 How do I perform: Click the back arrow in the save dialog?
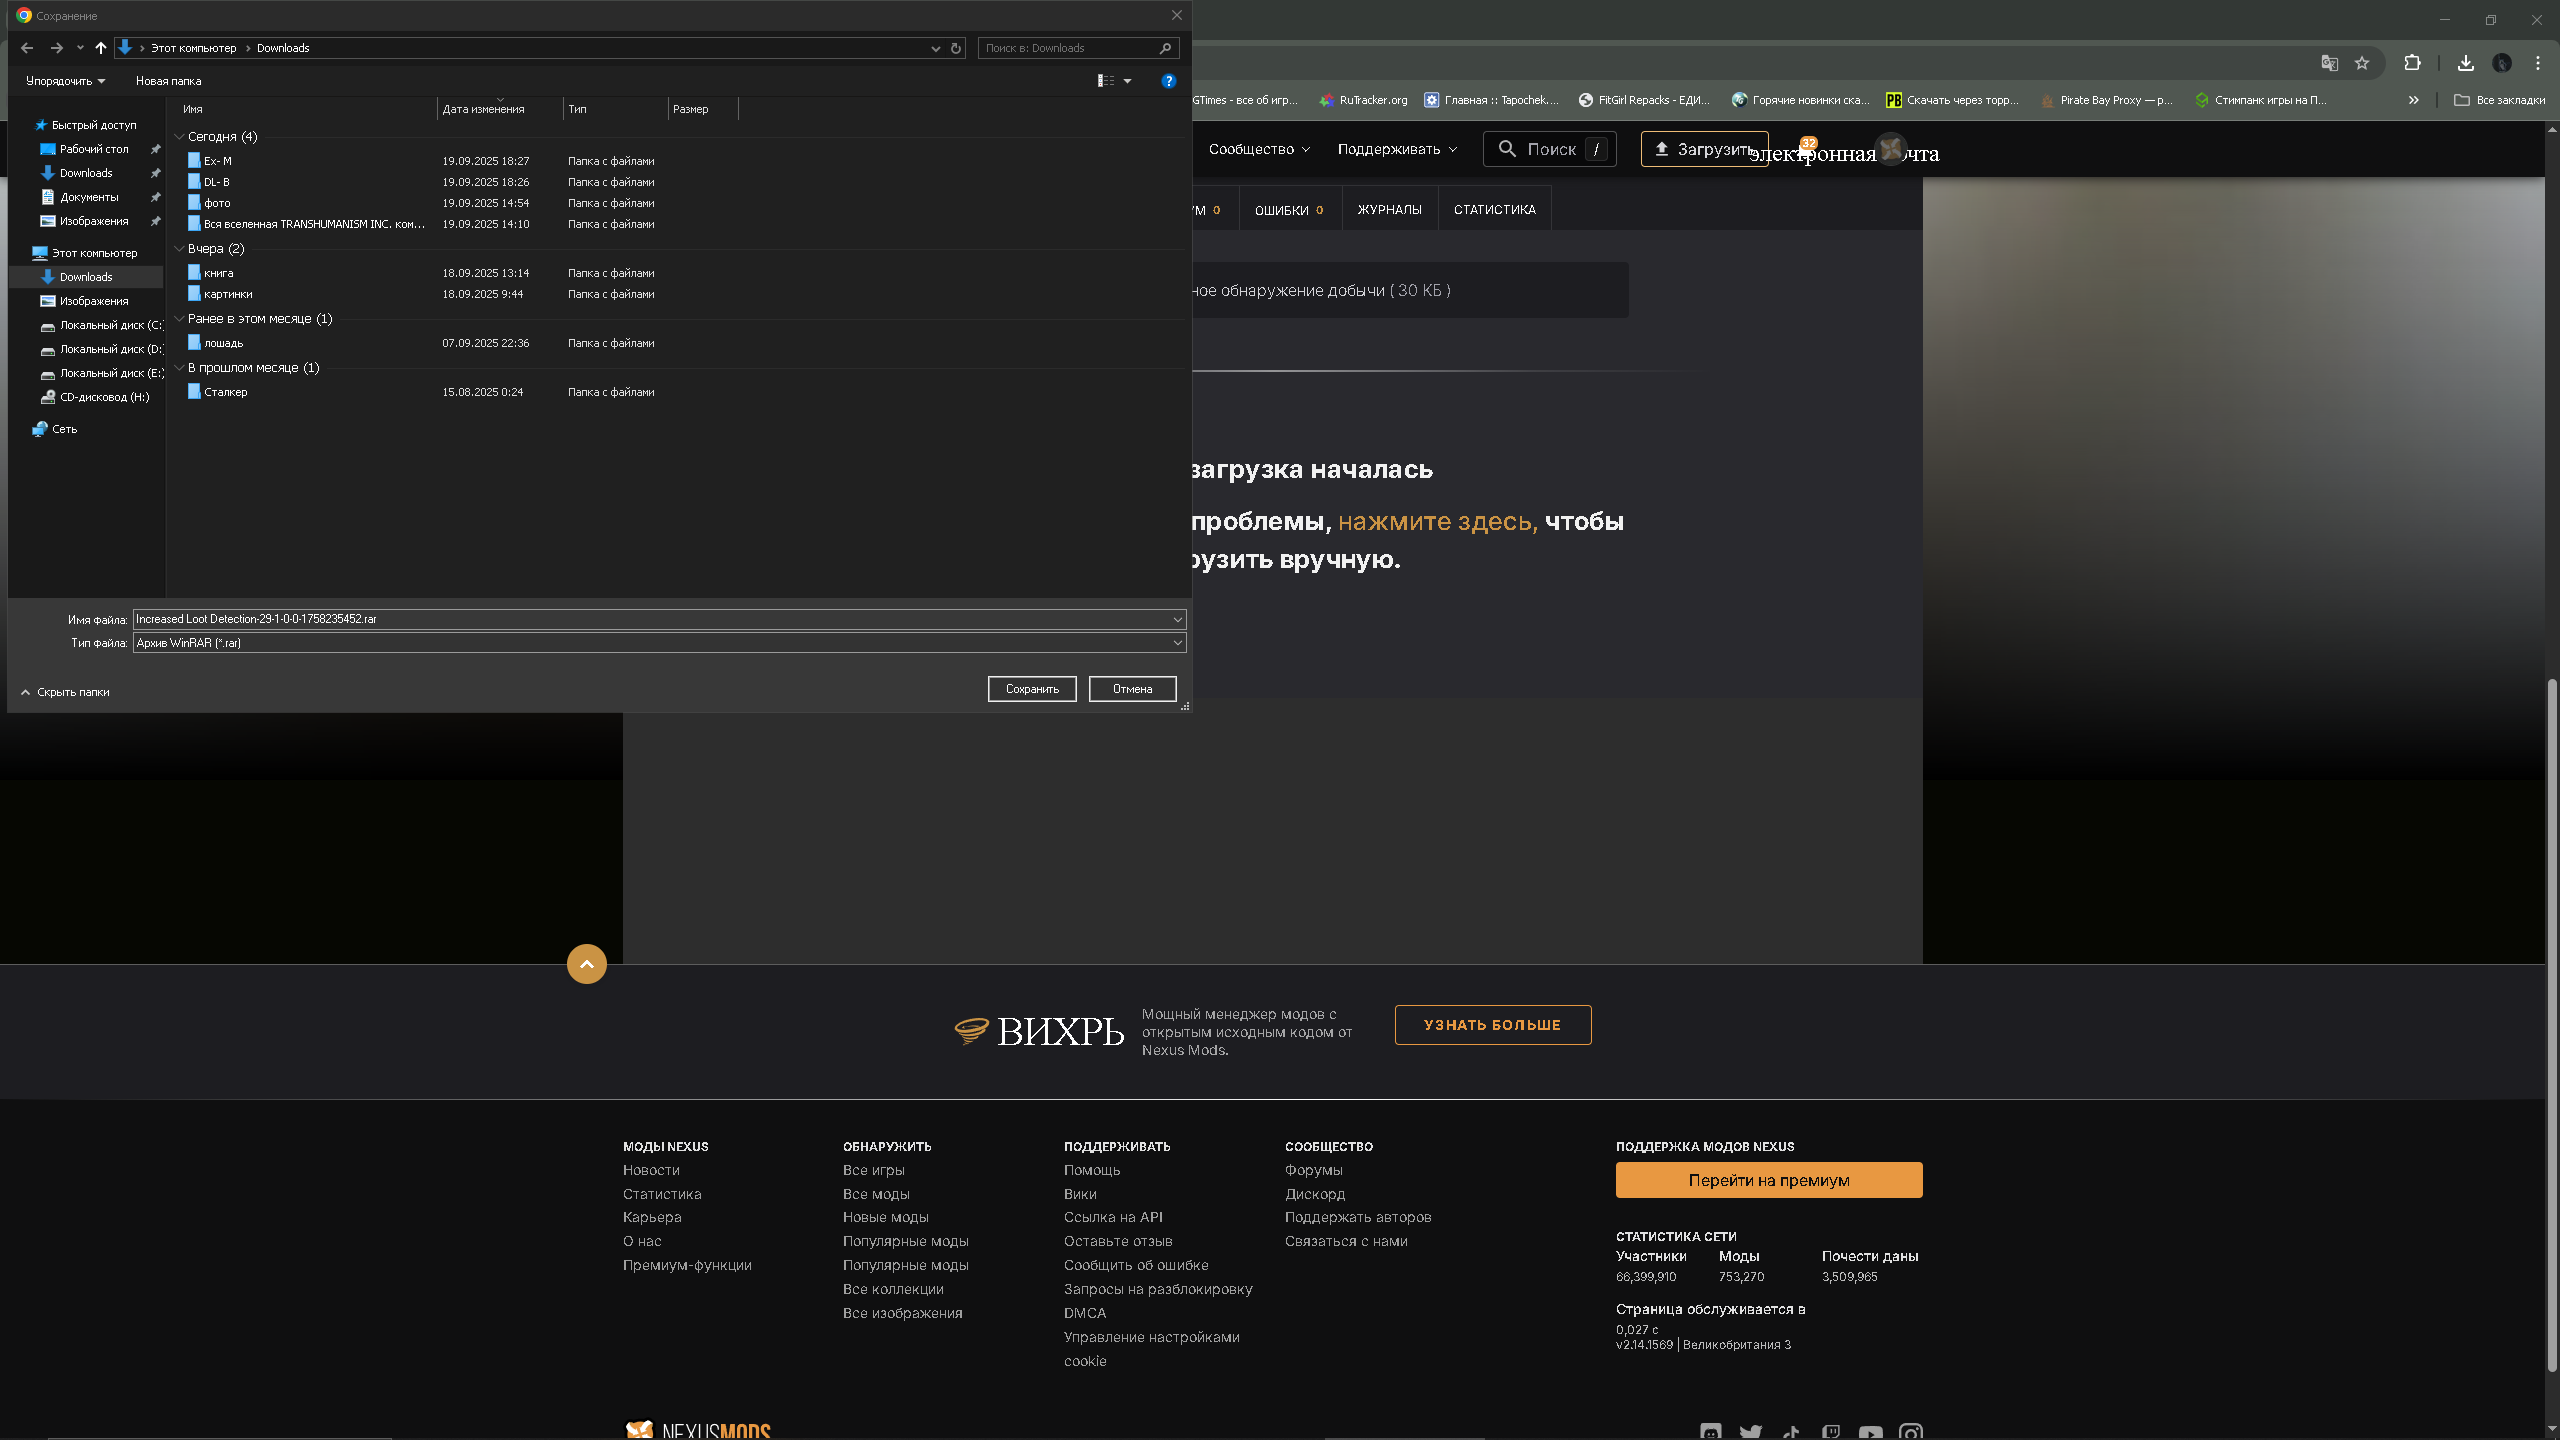tap(27, 48)
